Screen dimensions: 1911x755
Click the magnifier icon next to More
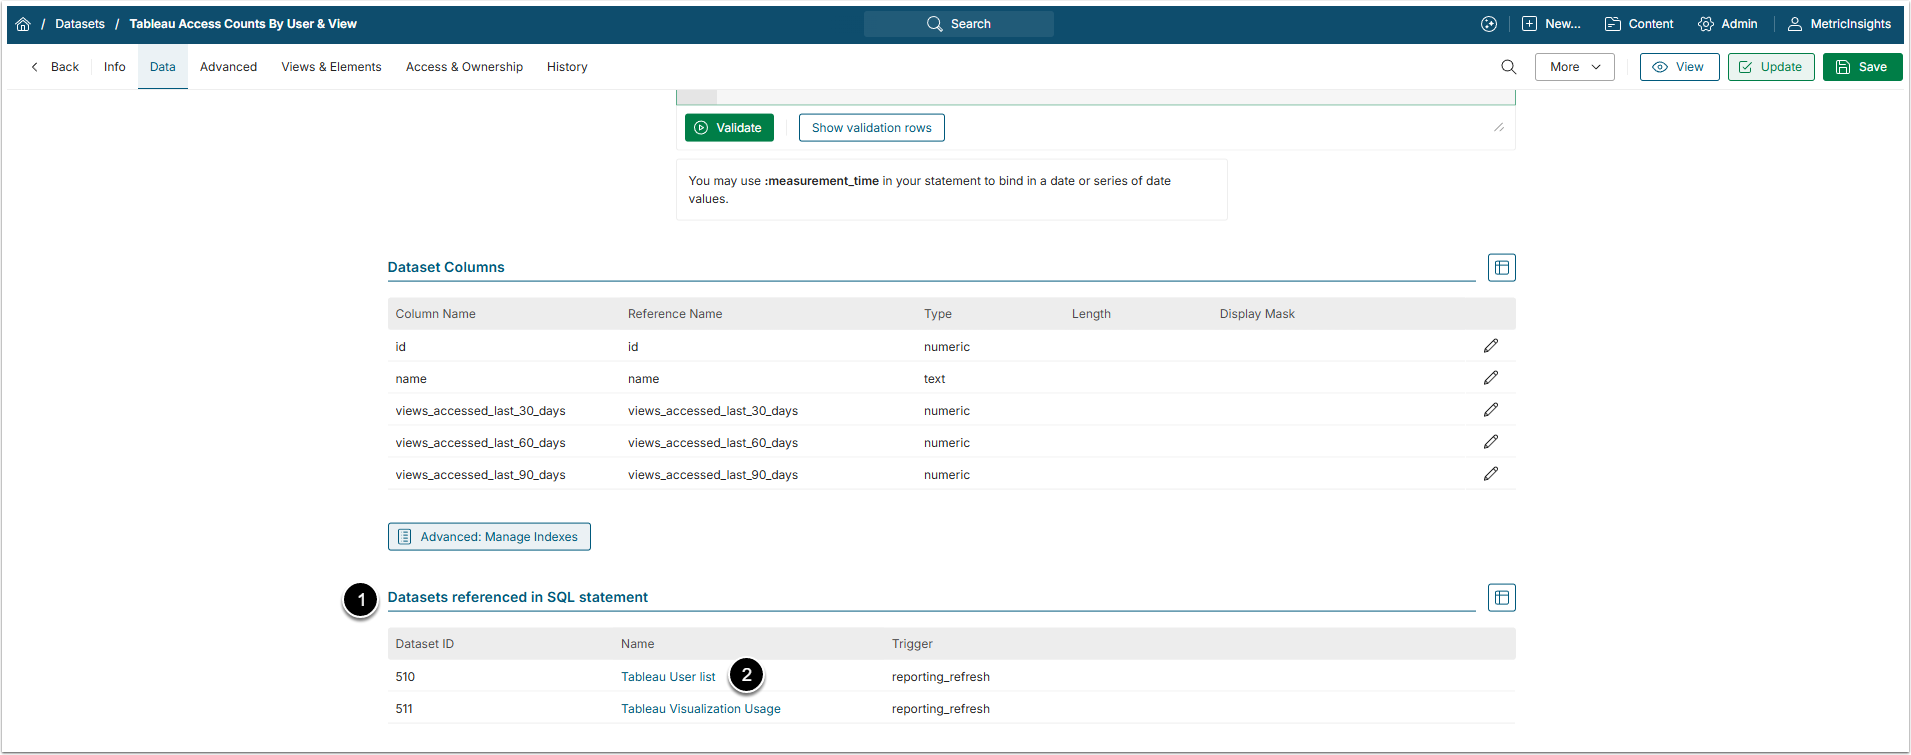point(1508,67)
